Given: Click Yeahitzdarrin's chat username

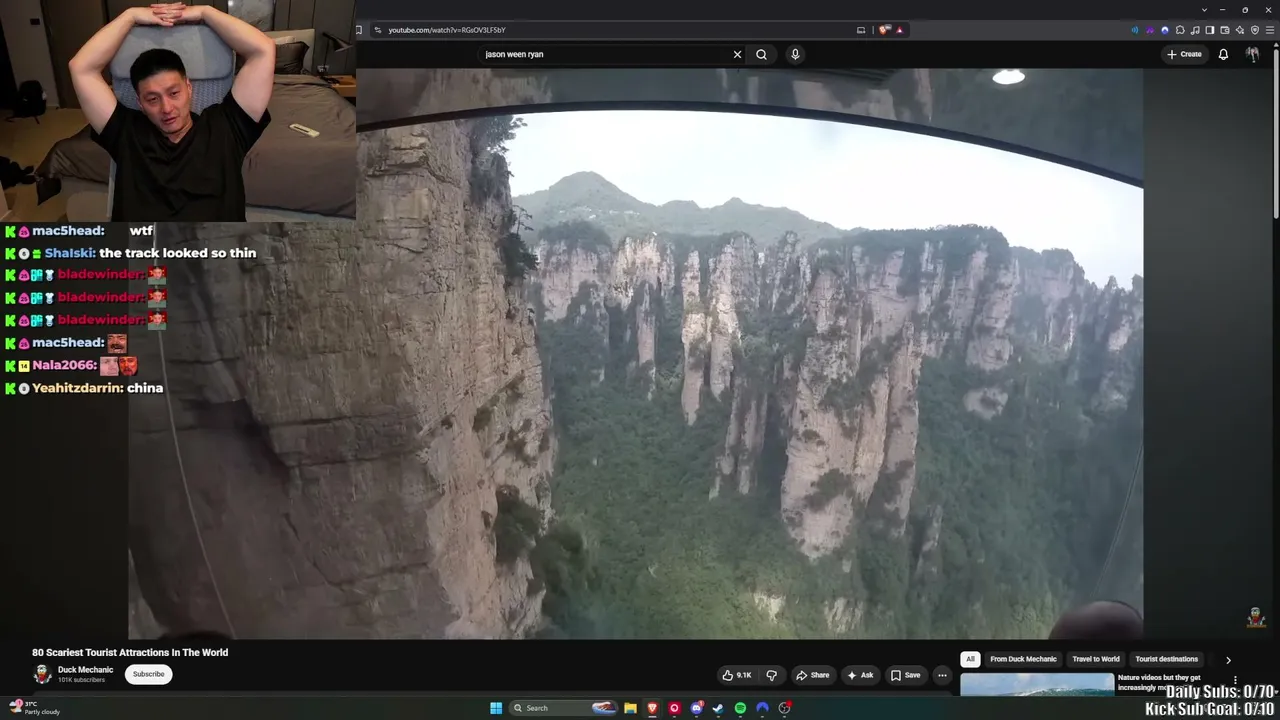Looking at the screenshot, I should (x=76, y=388).
